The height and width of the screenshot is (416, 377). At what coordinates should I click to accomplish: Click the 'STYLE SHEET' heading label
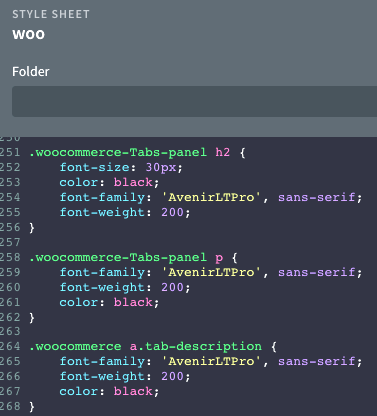[x=51, y=14]
